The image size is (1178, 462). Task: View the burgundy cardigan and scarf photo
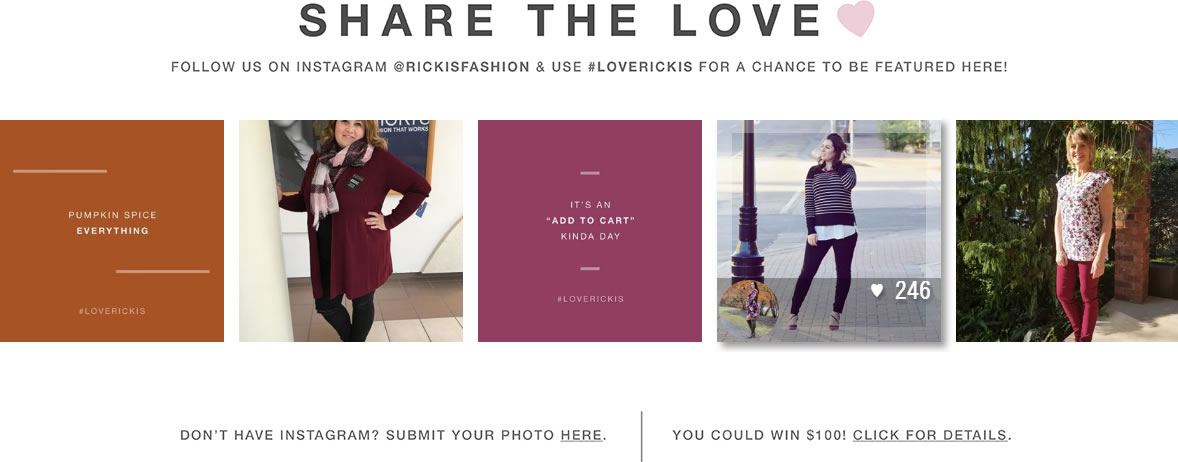tap(351, 231)
